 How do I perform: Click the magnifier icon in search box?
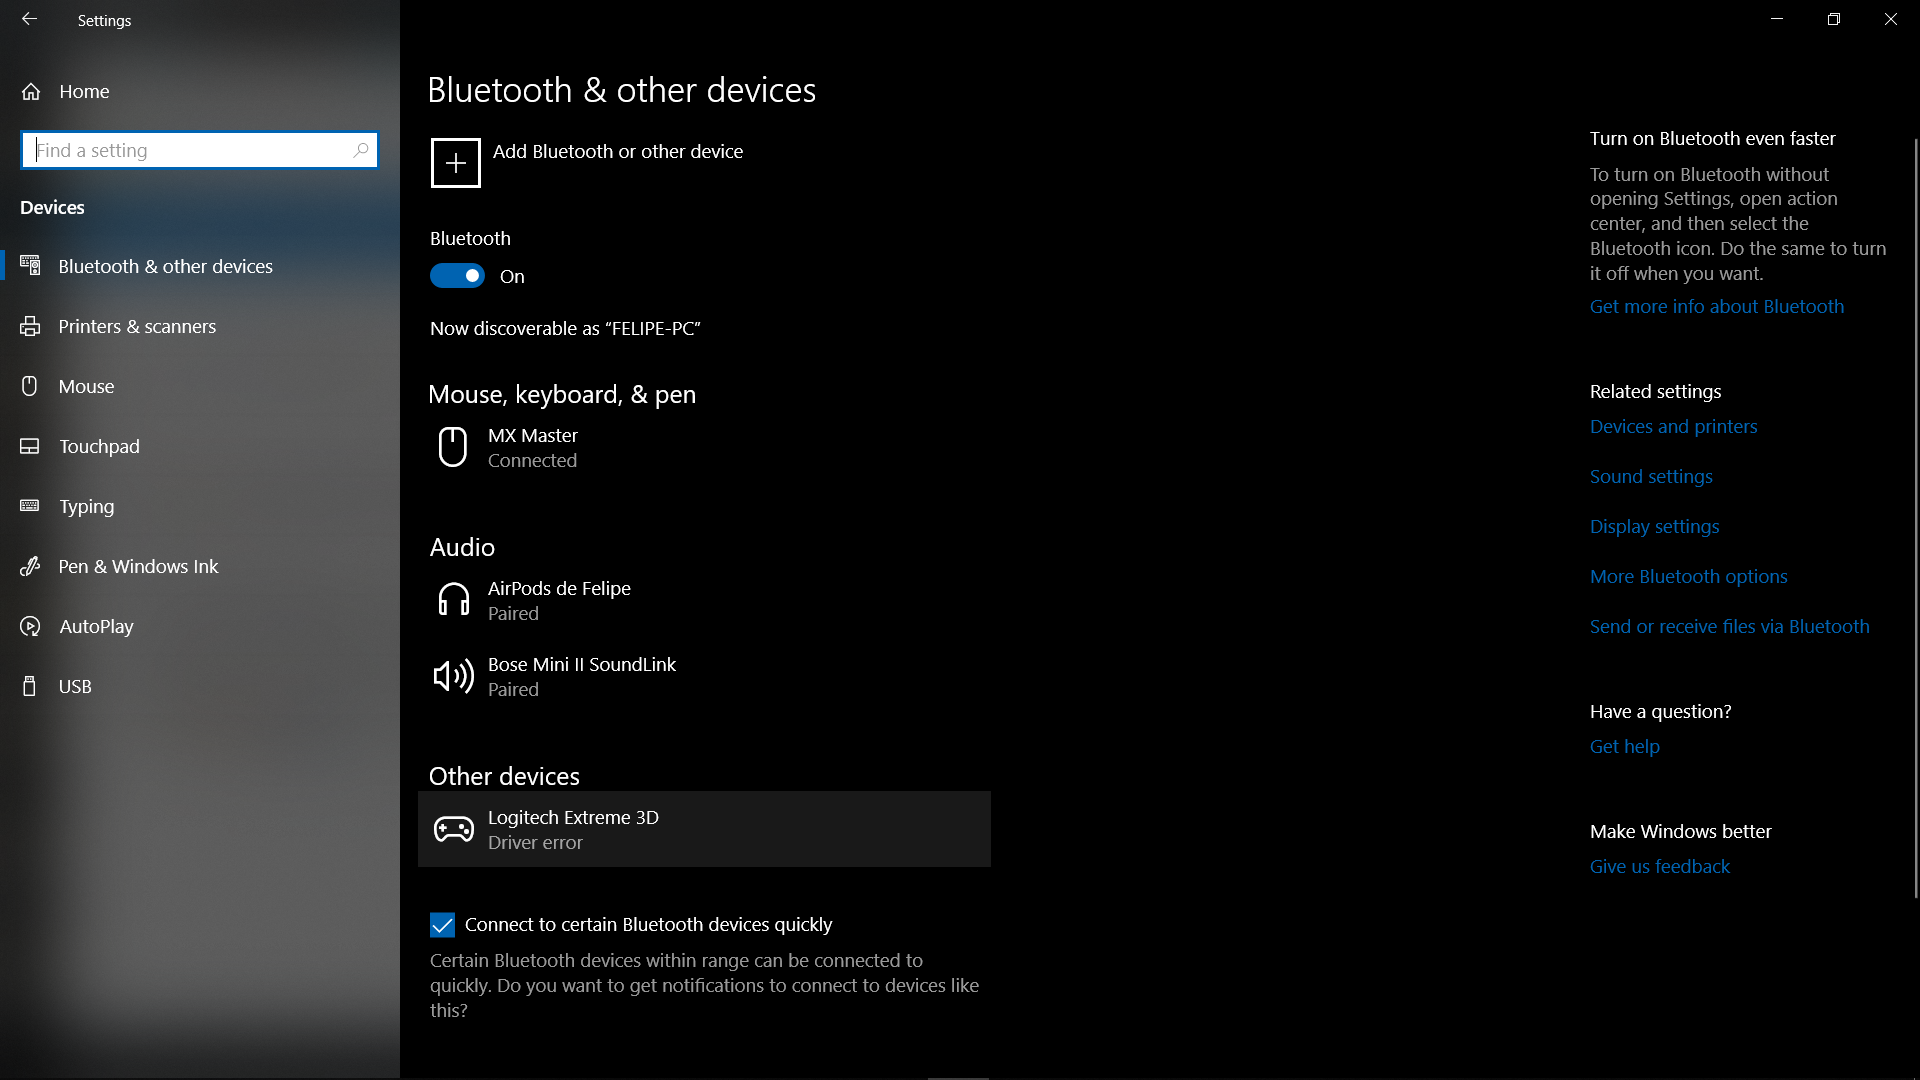(361, 150)
